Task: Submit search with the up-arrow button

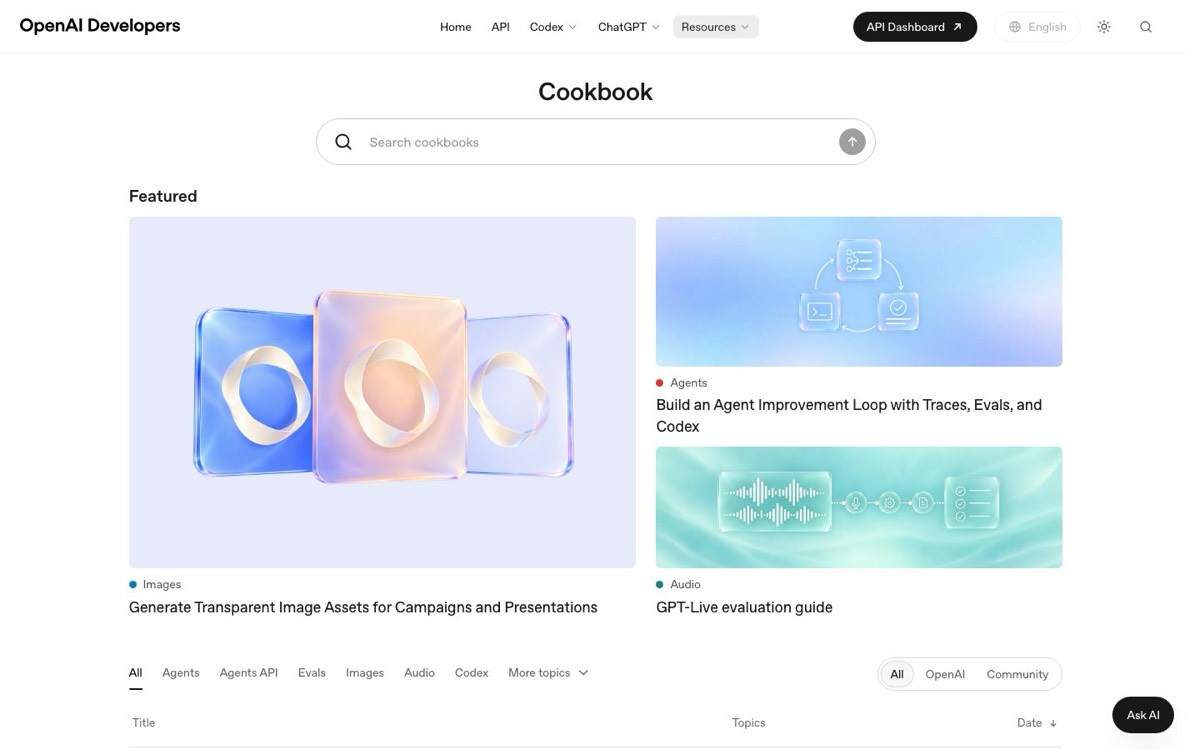Action: pos(852,142)
